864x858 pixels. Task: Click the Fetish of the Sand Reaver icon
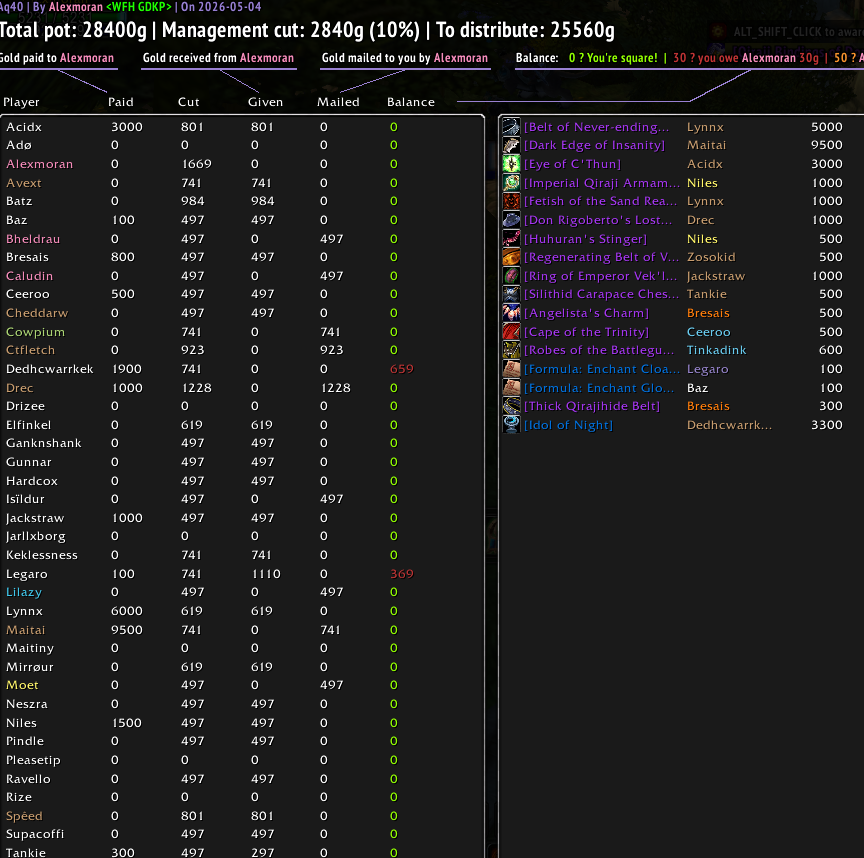pos(511,201)
